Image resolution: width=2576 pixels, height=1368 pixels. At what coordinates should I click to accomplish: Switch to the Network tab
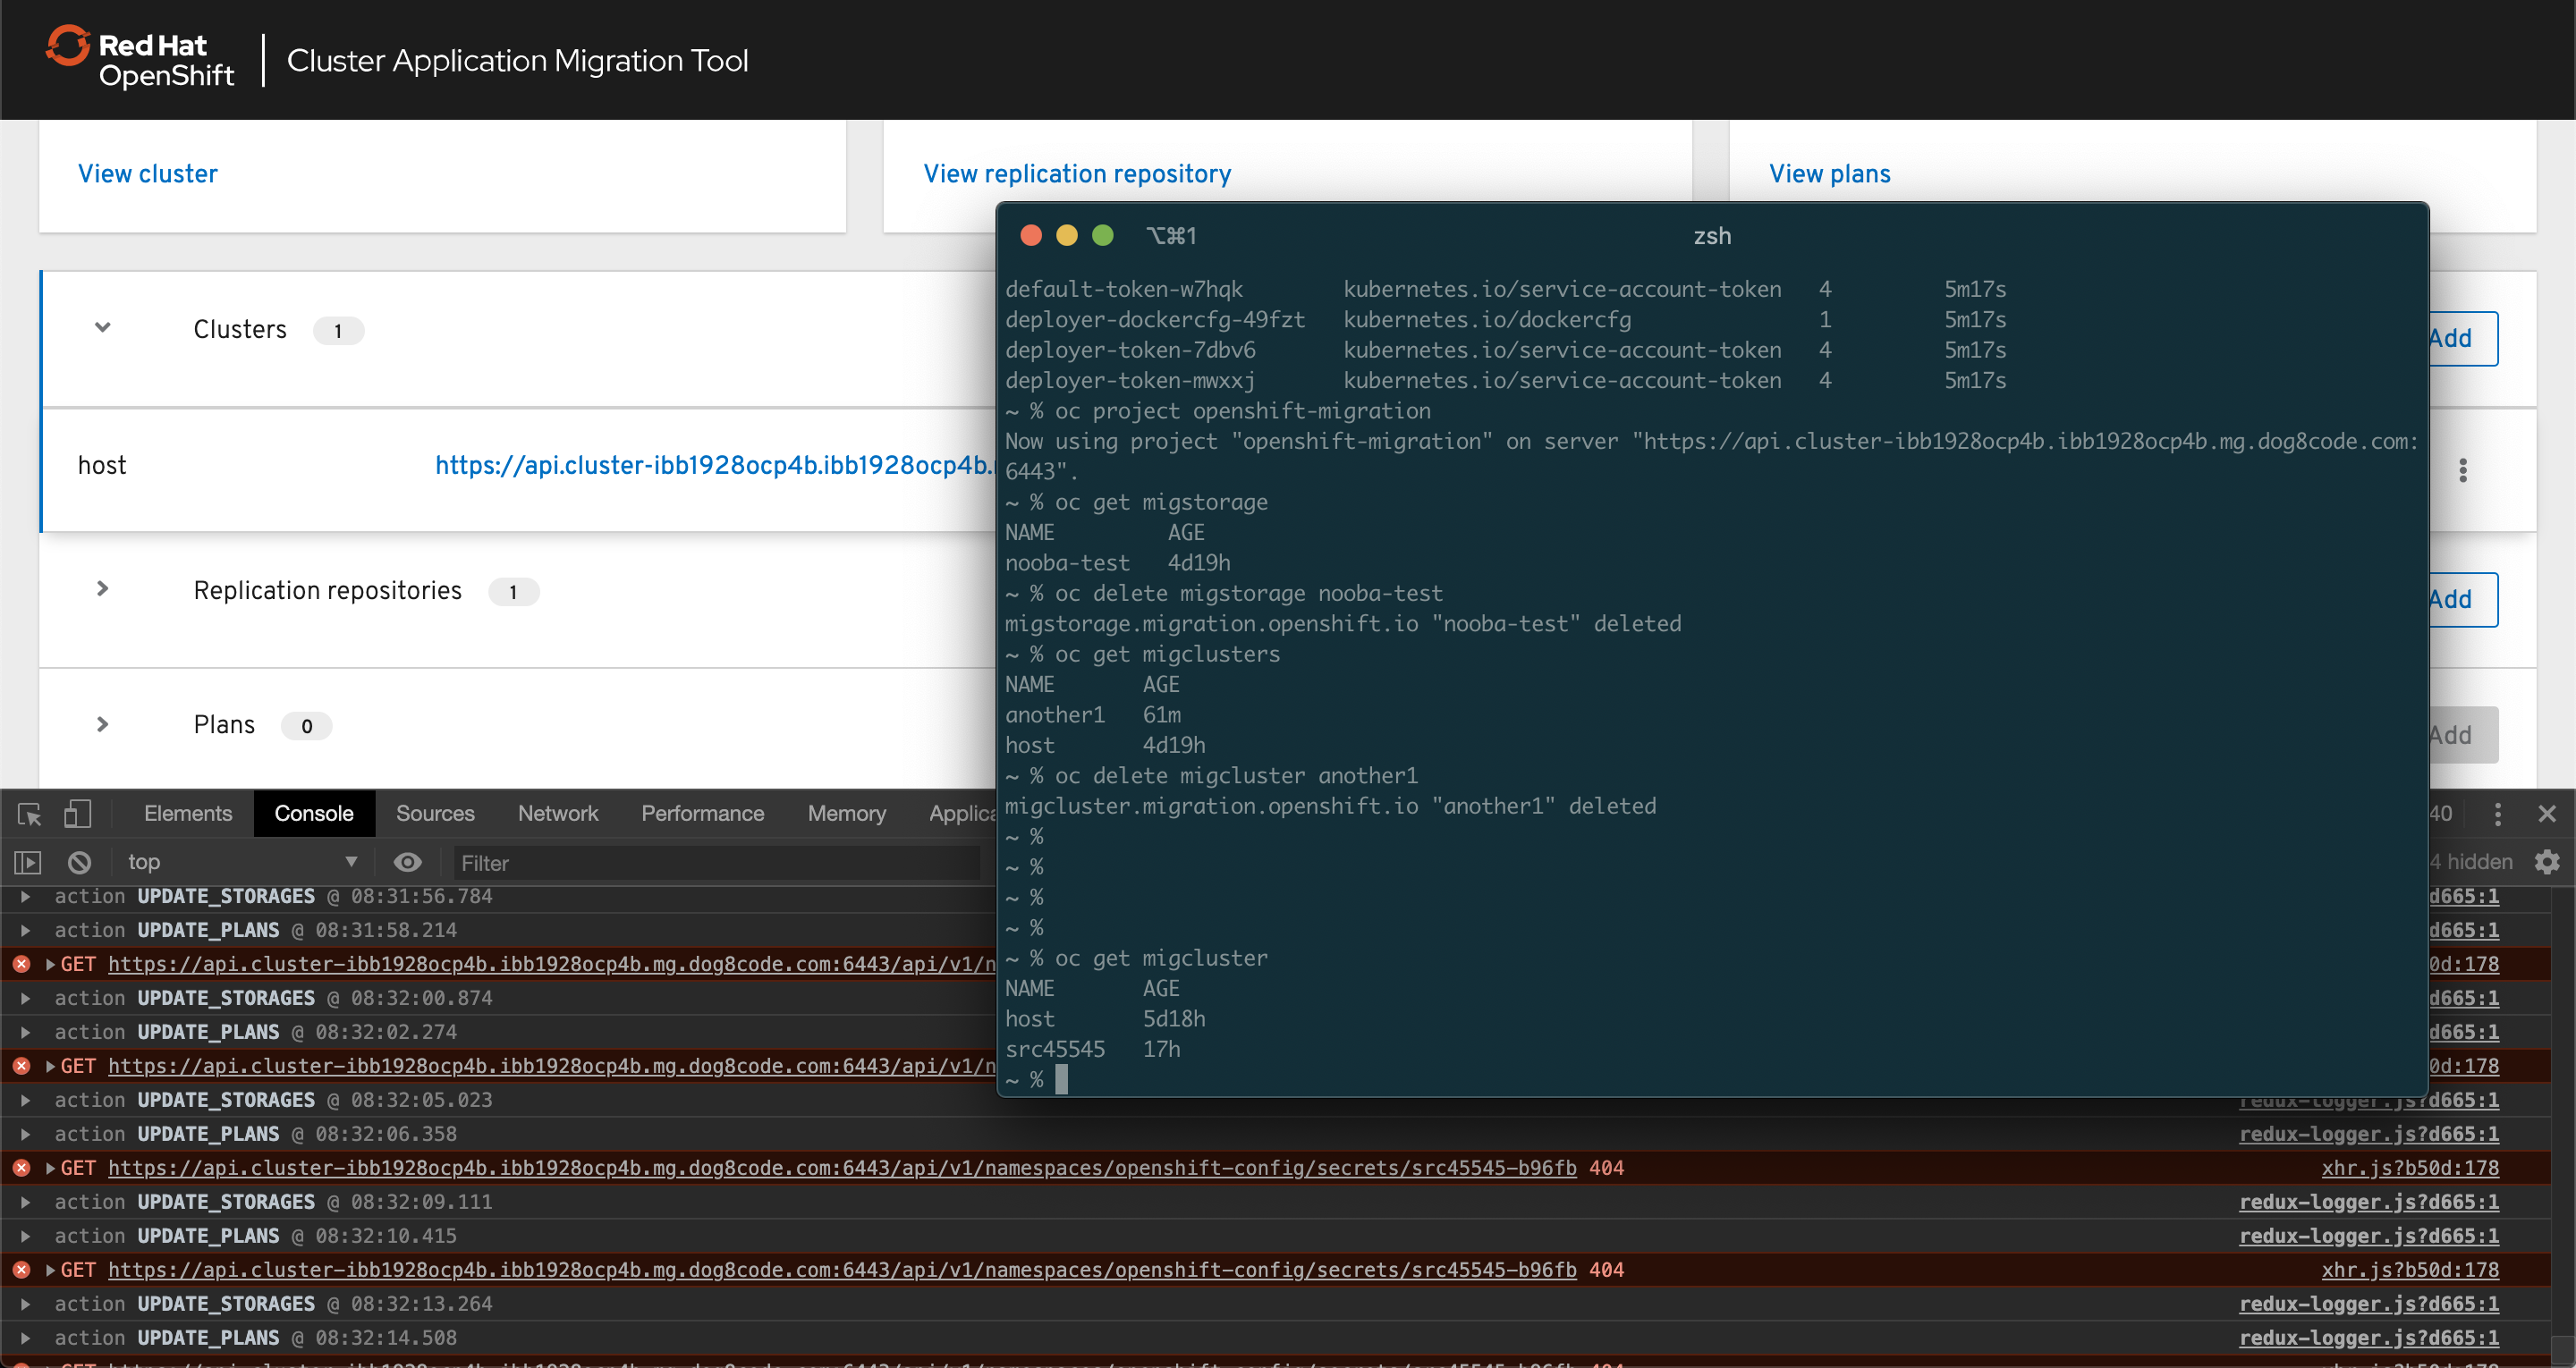557,813
